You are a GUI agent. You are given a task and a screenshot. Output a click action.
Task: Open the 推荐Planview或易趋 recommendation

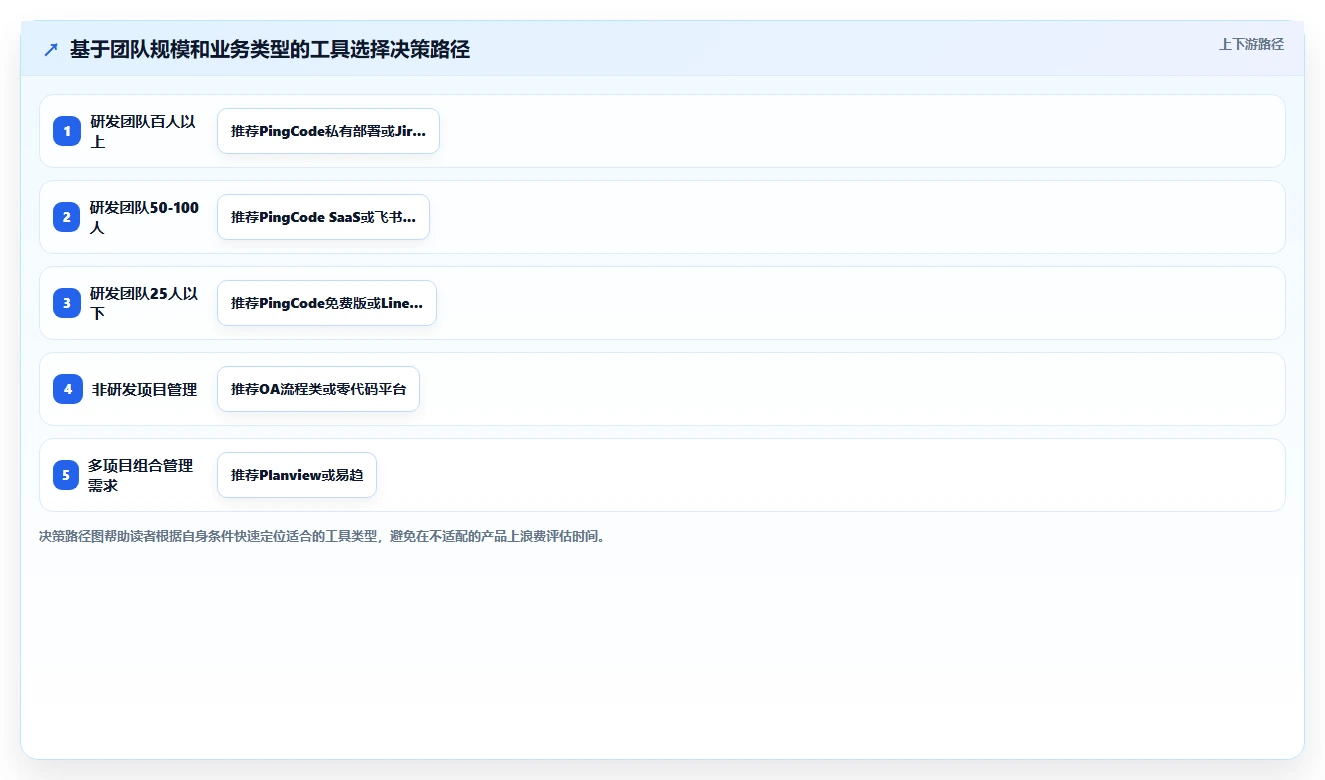pos(297,475)
